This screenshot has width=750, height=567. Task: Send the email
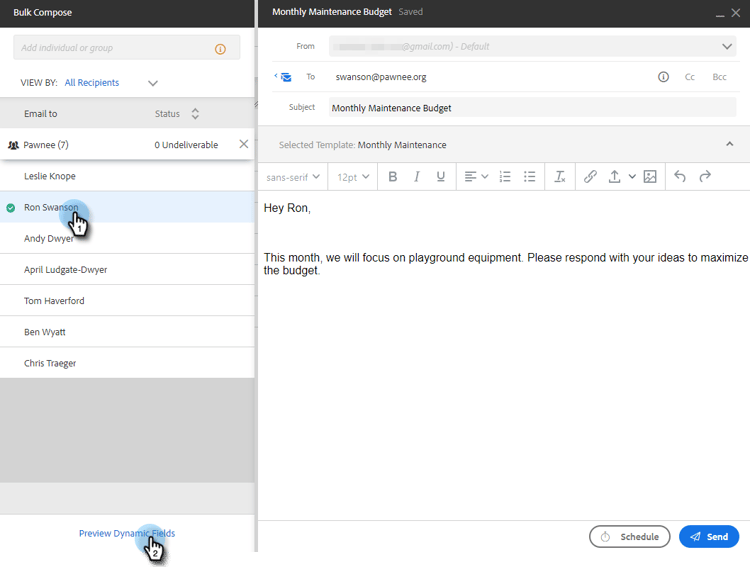(709, 536)
